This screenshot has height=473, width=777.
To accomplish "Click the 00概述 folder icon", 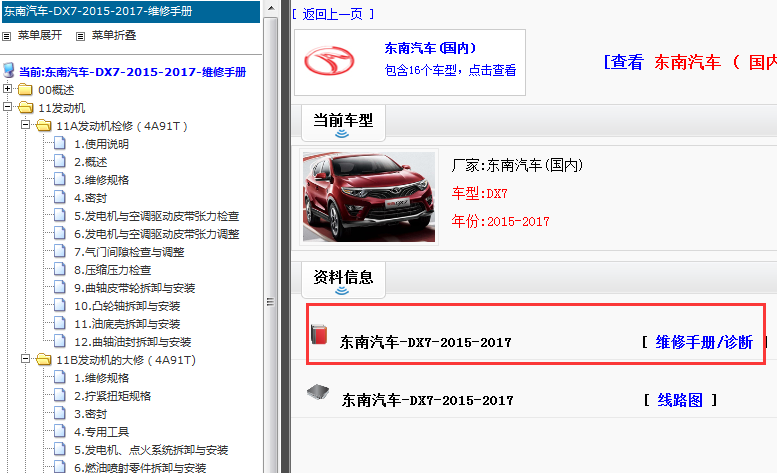I will [x=25, y=90].
